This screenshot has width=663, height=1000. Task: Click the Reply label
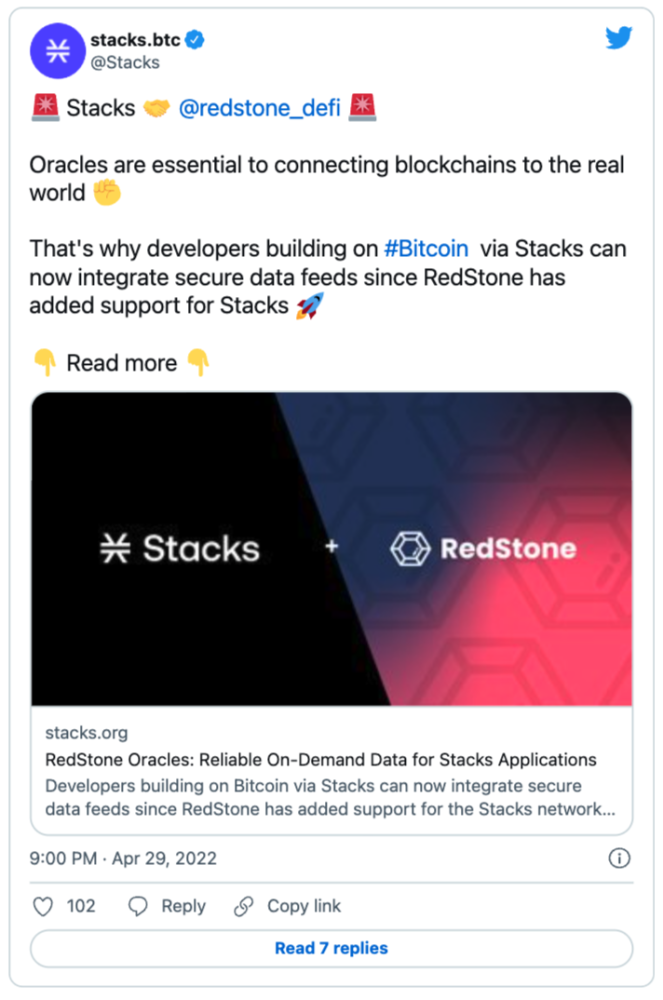pos(184,906)
